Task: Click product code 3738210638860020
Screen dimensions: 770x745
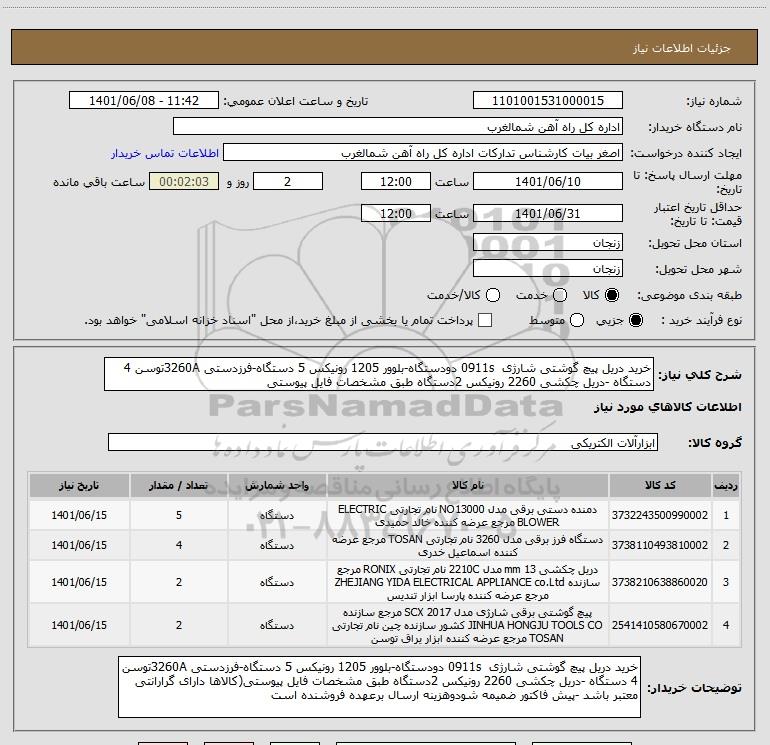Action: pyautogui.click(x=660, y=582)
